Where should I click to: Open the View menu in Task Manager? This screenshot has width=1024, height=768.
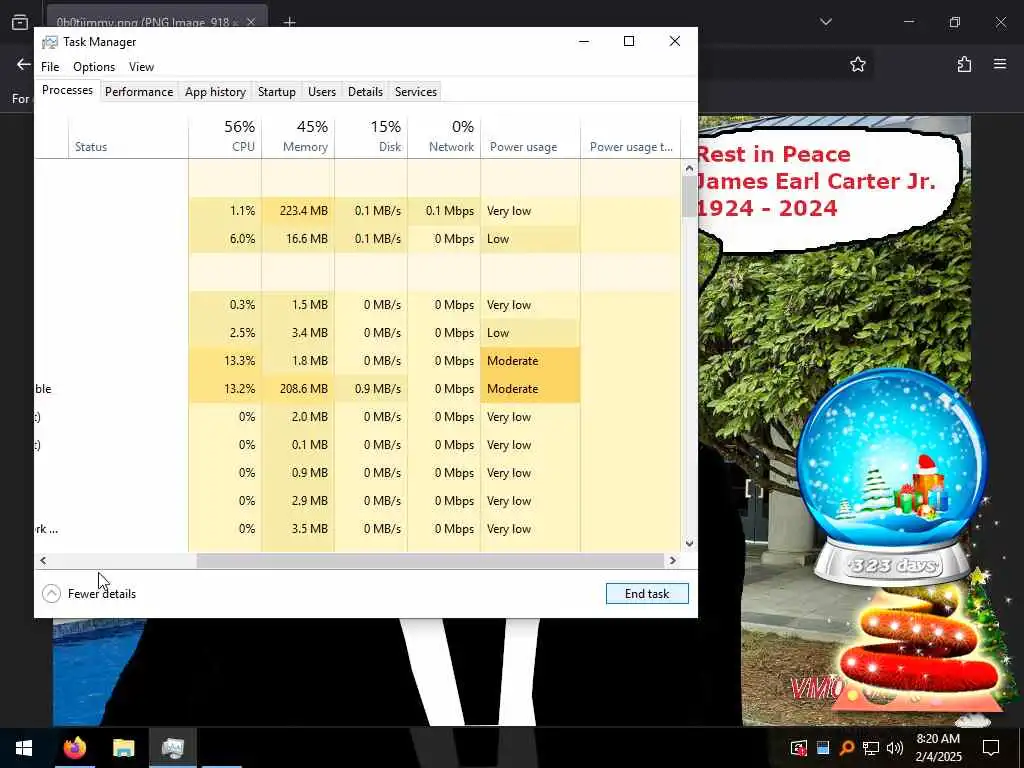pos(141,67)
